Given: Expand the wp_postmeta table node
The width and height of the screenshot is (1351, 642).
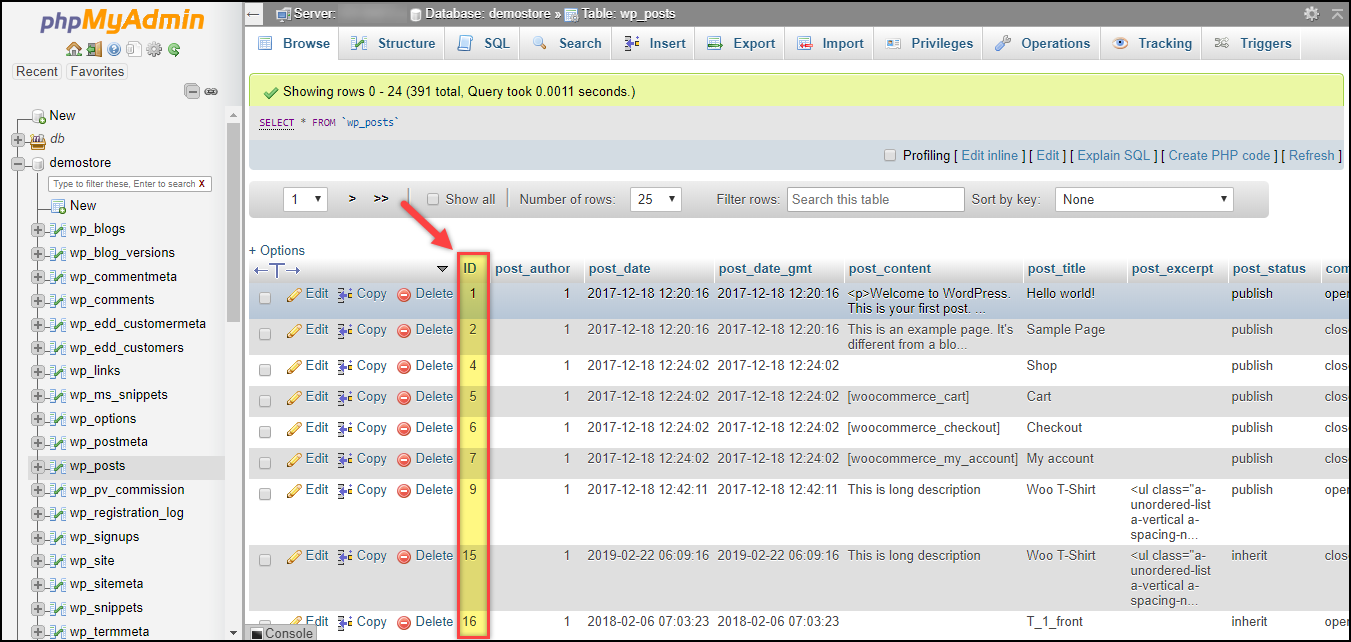Looking at the screenshot, I should [38, 442].
